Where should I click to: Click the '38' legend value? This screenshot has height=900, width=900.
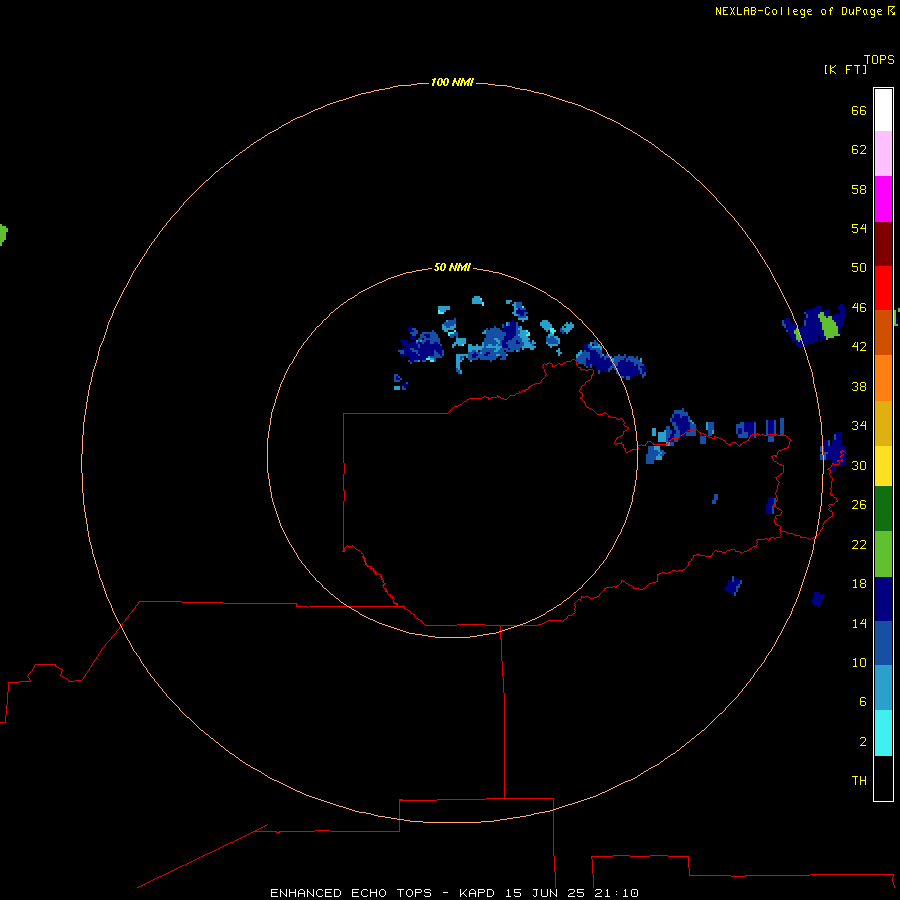tap(859, 387)
